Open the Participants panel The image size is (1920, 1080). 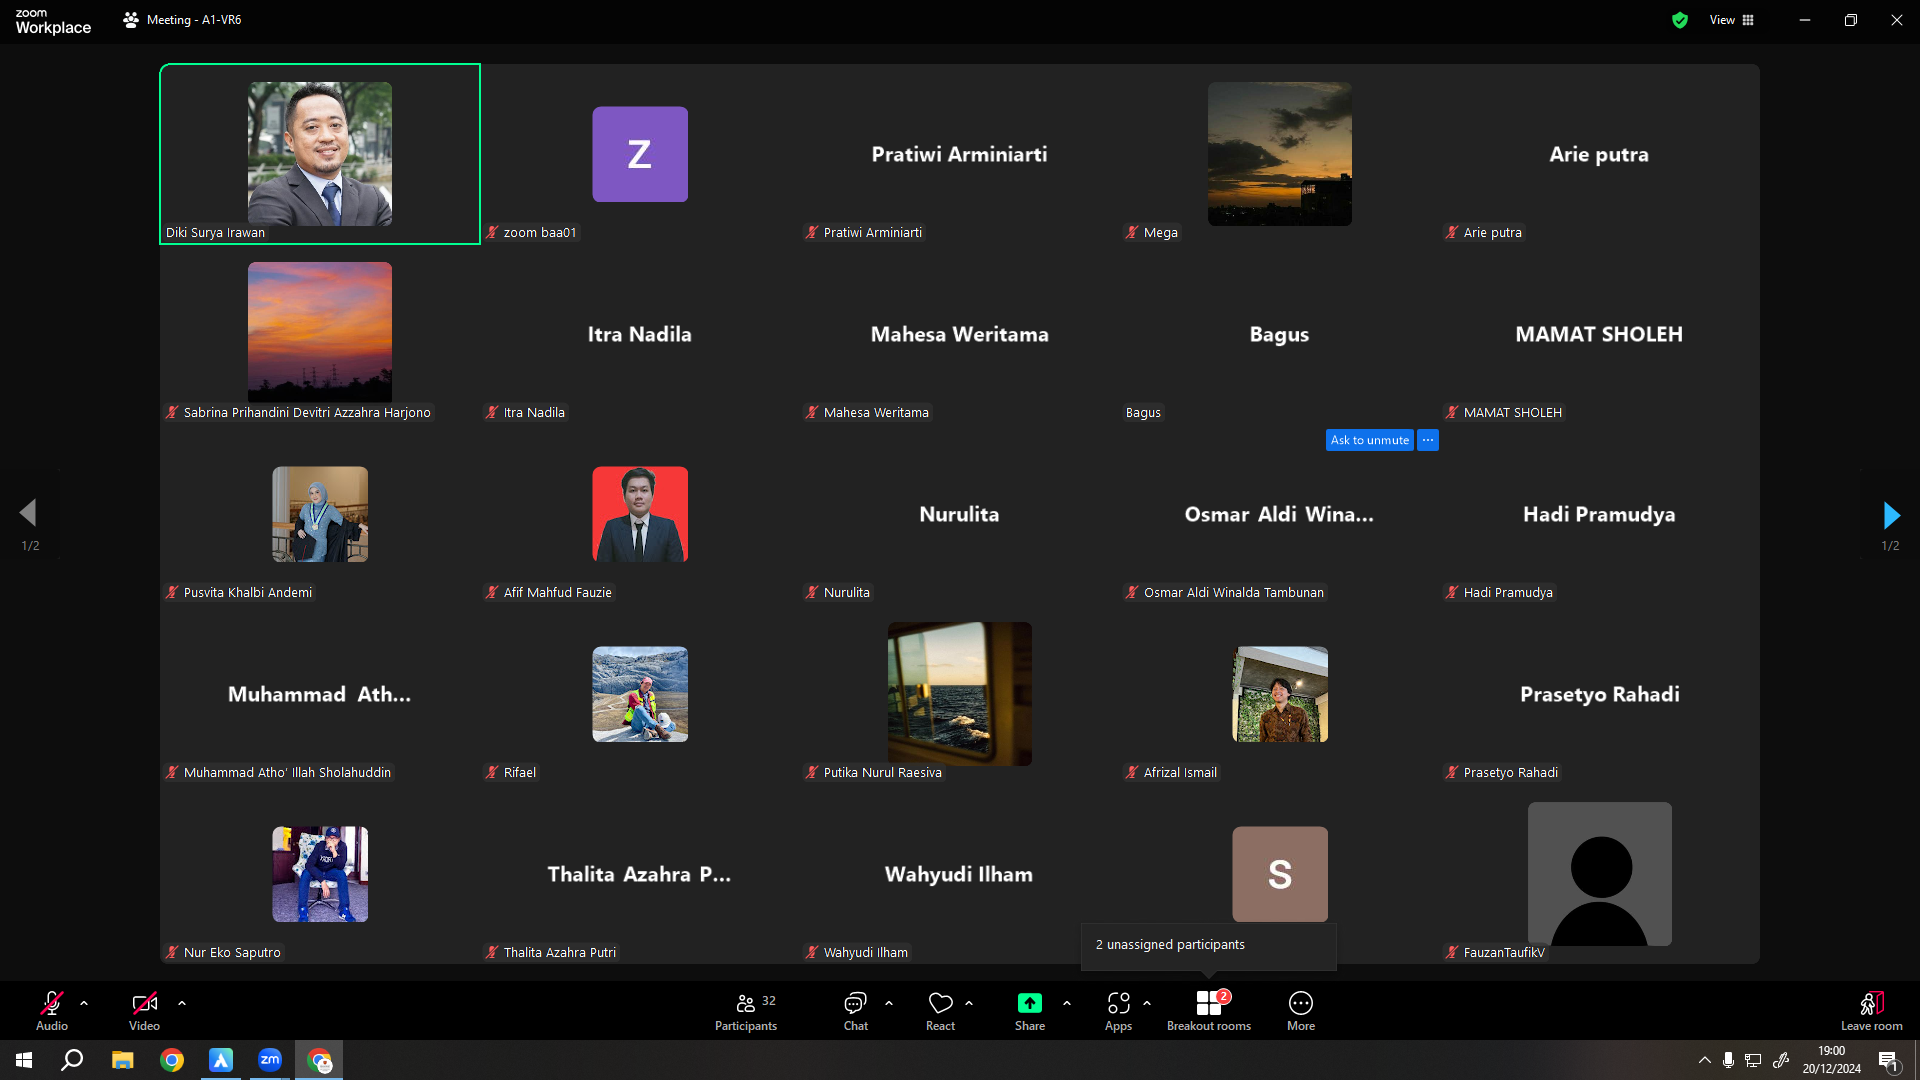point(746,1010)
